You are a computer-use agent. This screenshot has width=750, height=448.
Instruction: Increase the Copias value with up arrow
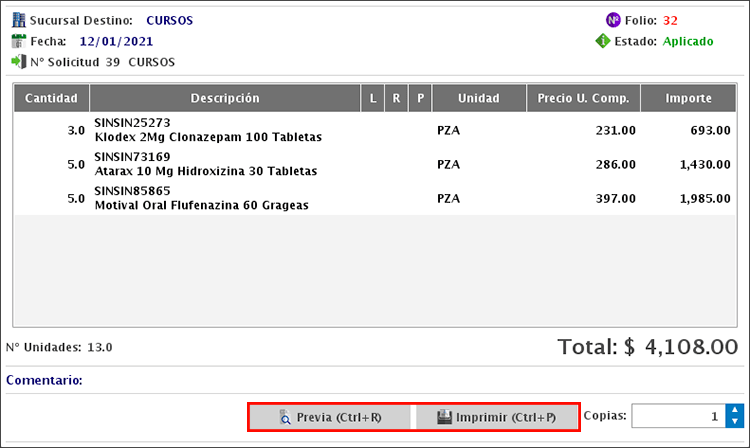(x=735, y=410)
